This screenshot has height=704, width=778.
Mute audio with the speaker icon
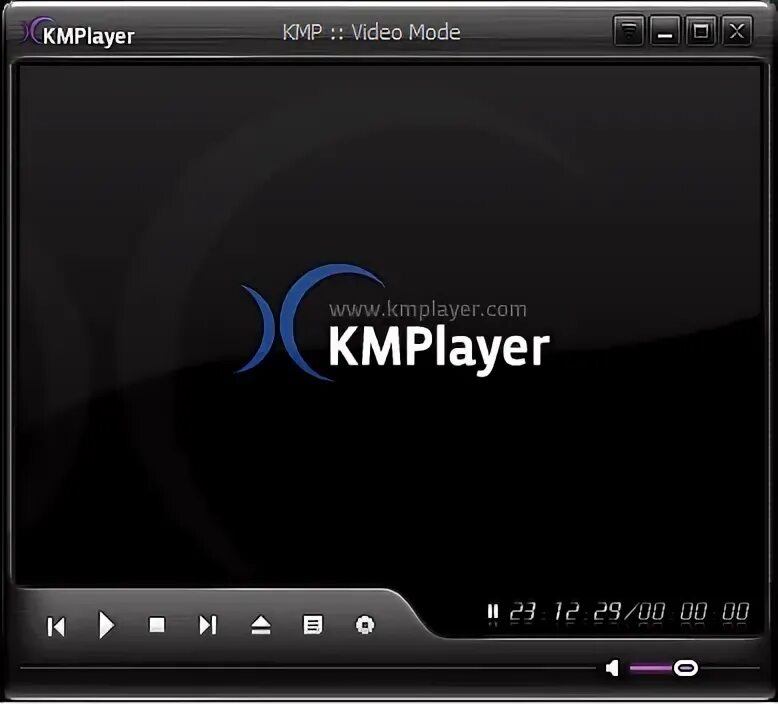[613, 668]
